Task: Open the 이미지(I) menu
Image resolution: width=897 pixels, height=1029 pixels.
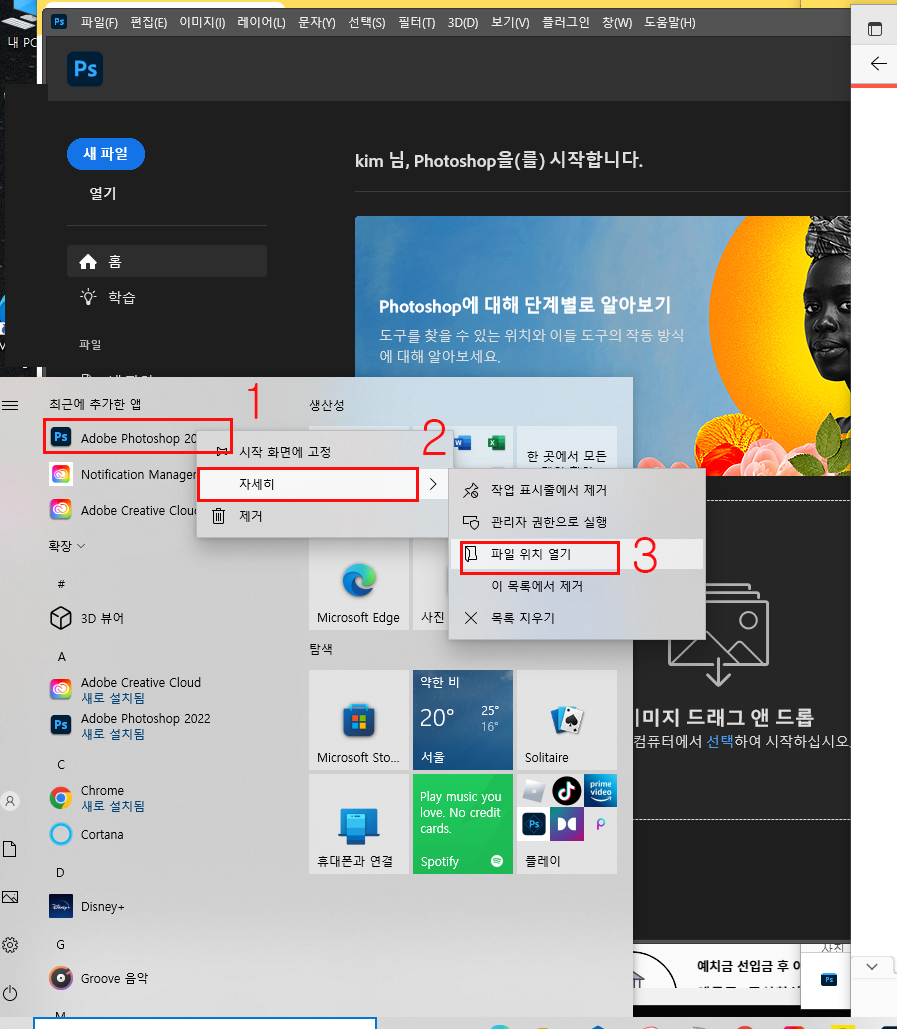Action: coord(202,22)
